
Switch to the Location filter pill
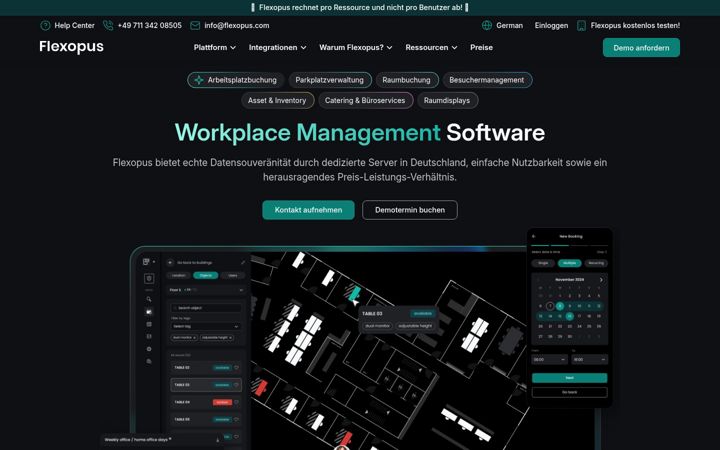(179, 276)
